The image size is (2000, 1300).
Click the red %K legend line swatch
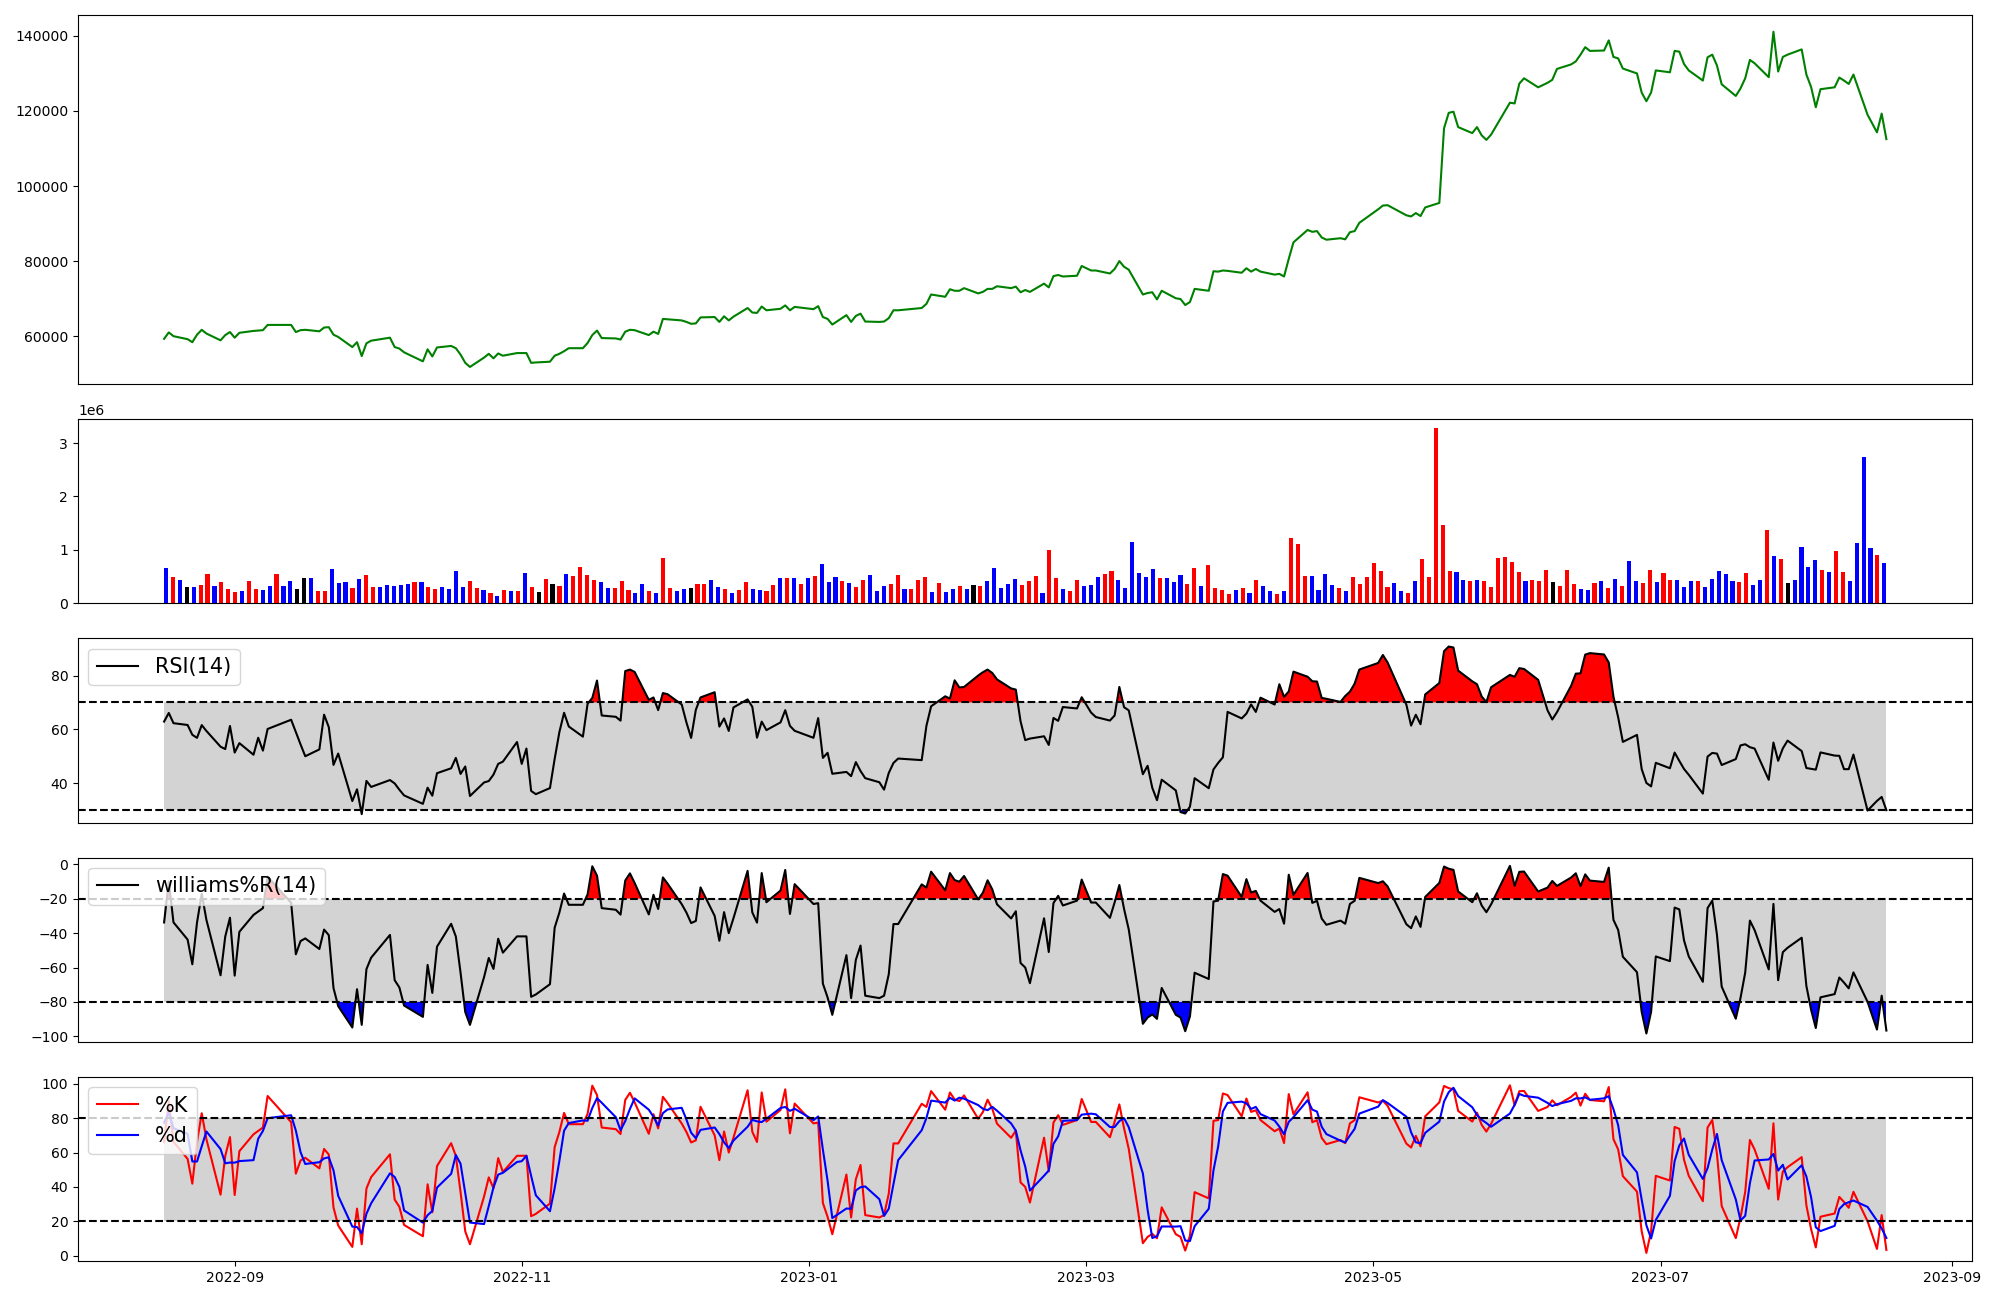click(x=117, y=1105)
